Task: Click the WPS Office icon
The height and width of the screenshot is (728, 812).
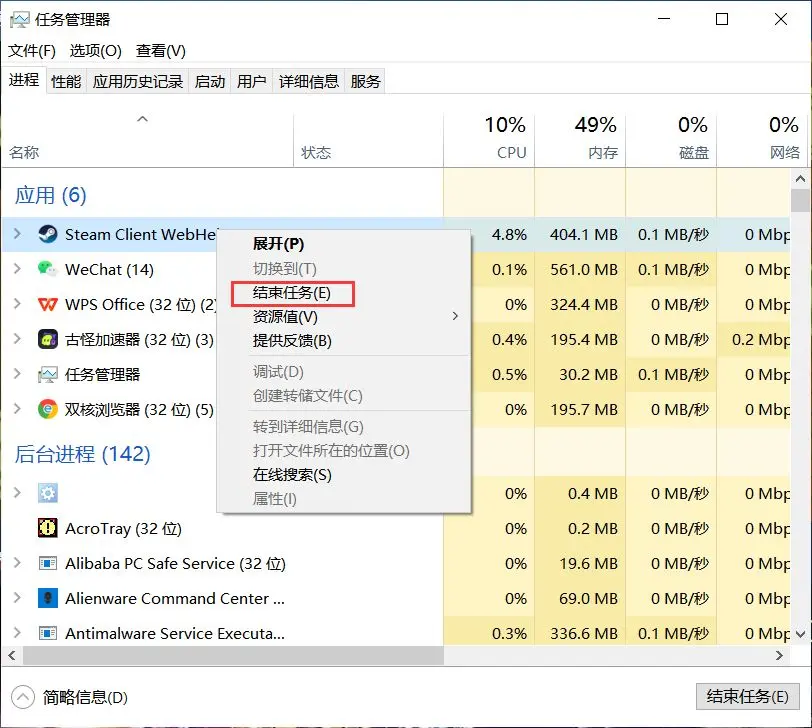Action: click(47, 305)
